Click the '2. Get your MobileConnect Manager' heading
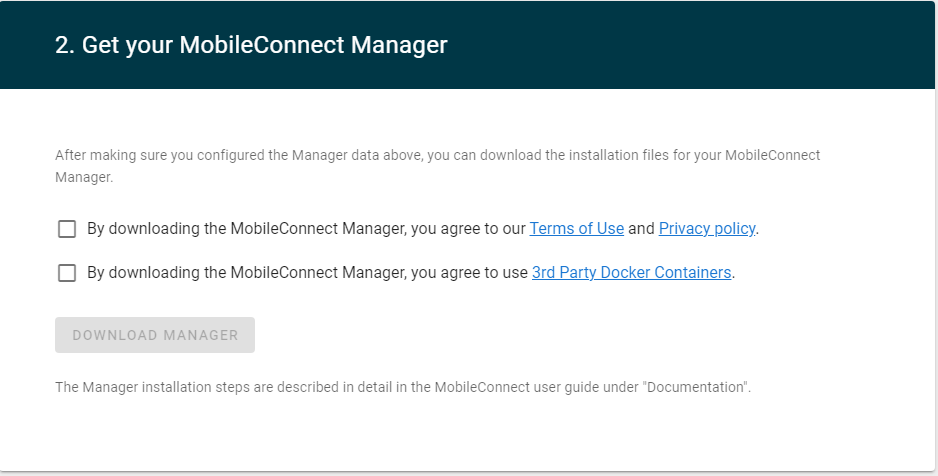 tap(251, 45)
